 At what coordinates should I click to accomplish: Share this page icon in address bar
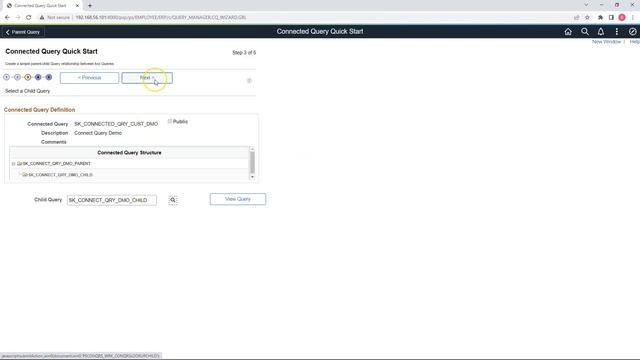coord(576,18)
